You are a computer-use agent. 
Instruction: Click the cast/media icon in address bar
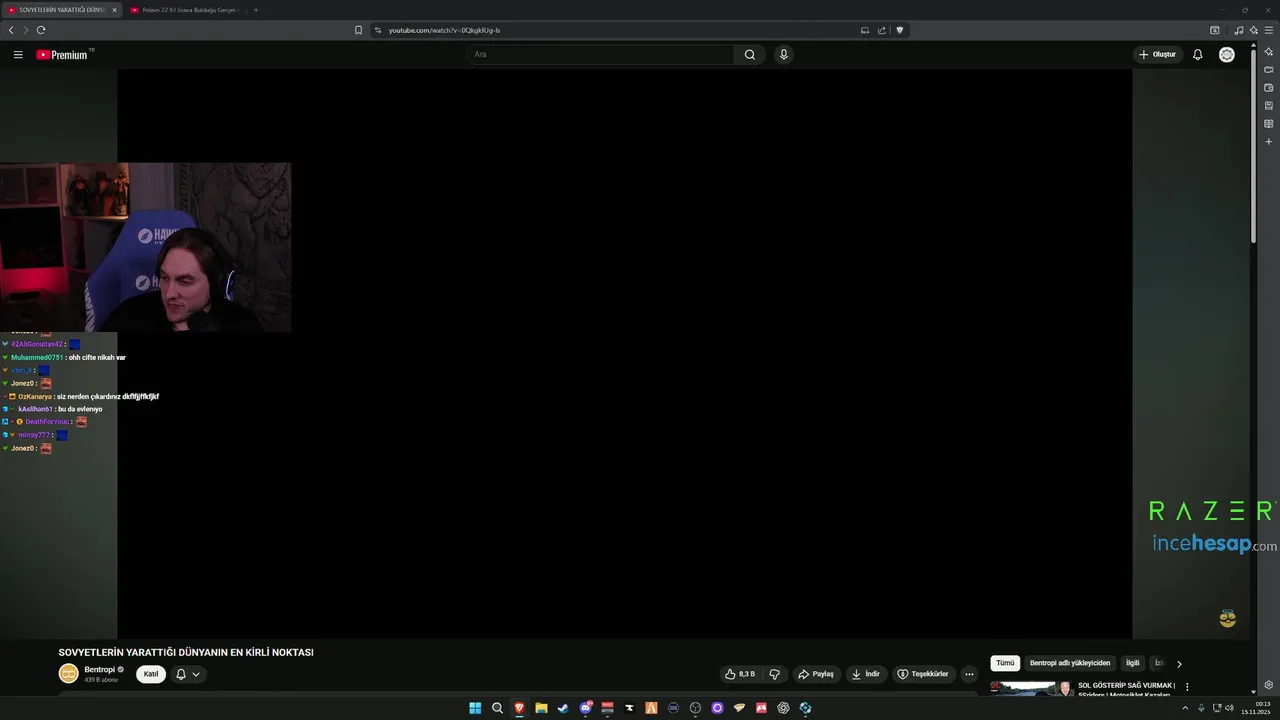pos(865,30)
